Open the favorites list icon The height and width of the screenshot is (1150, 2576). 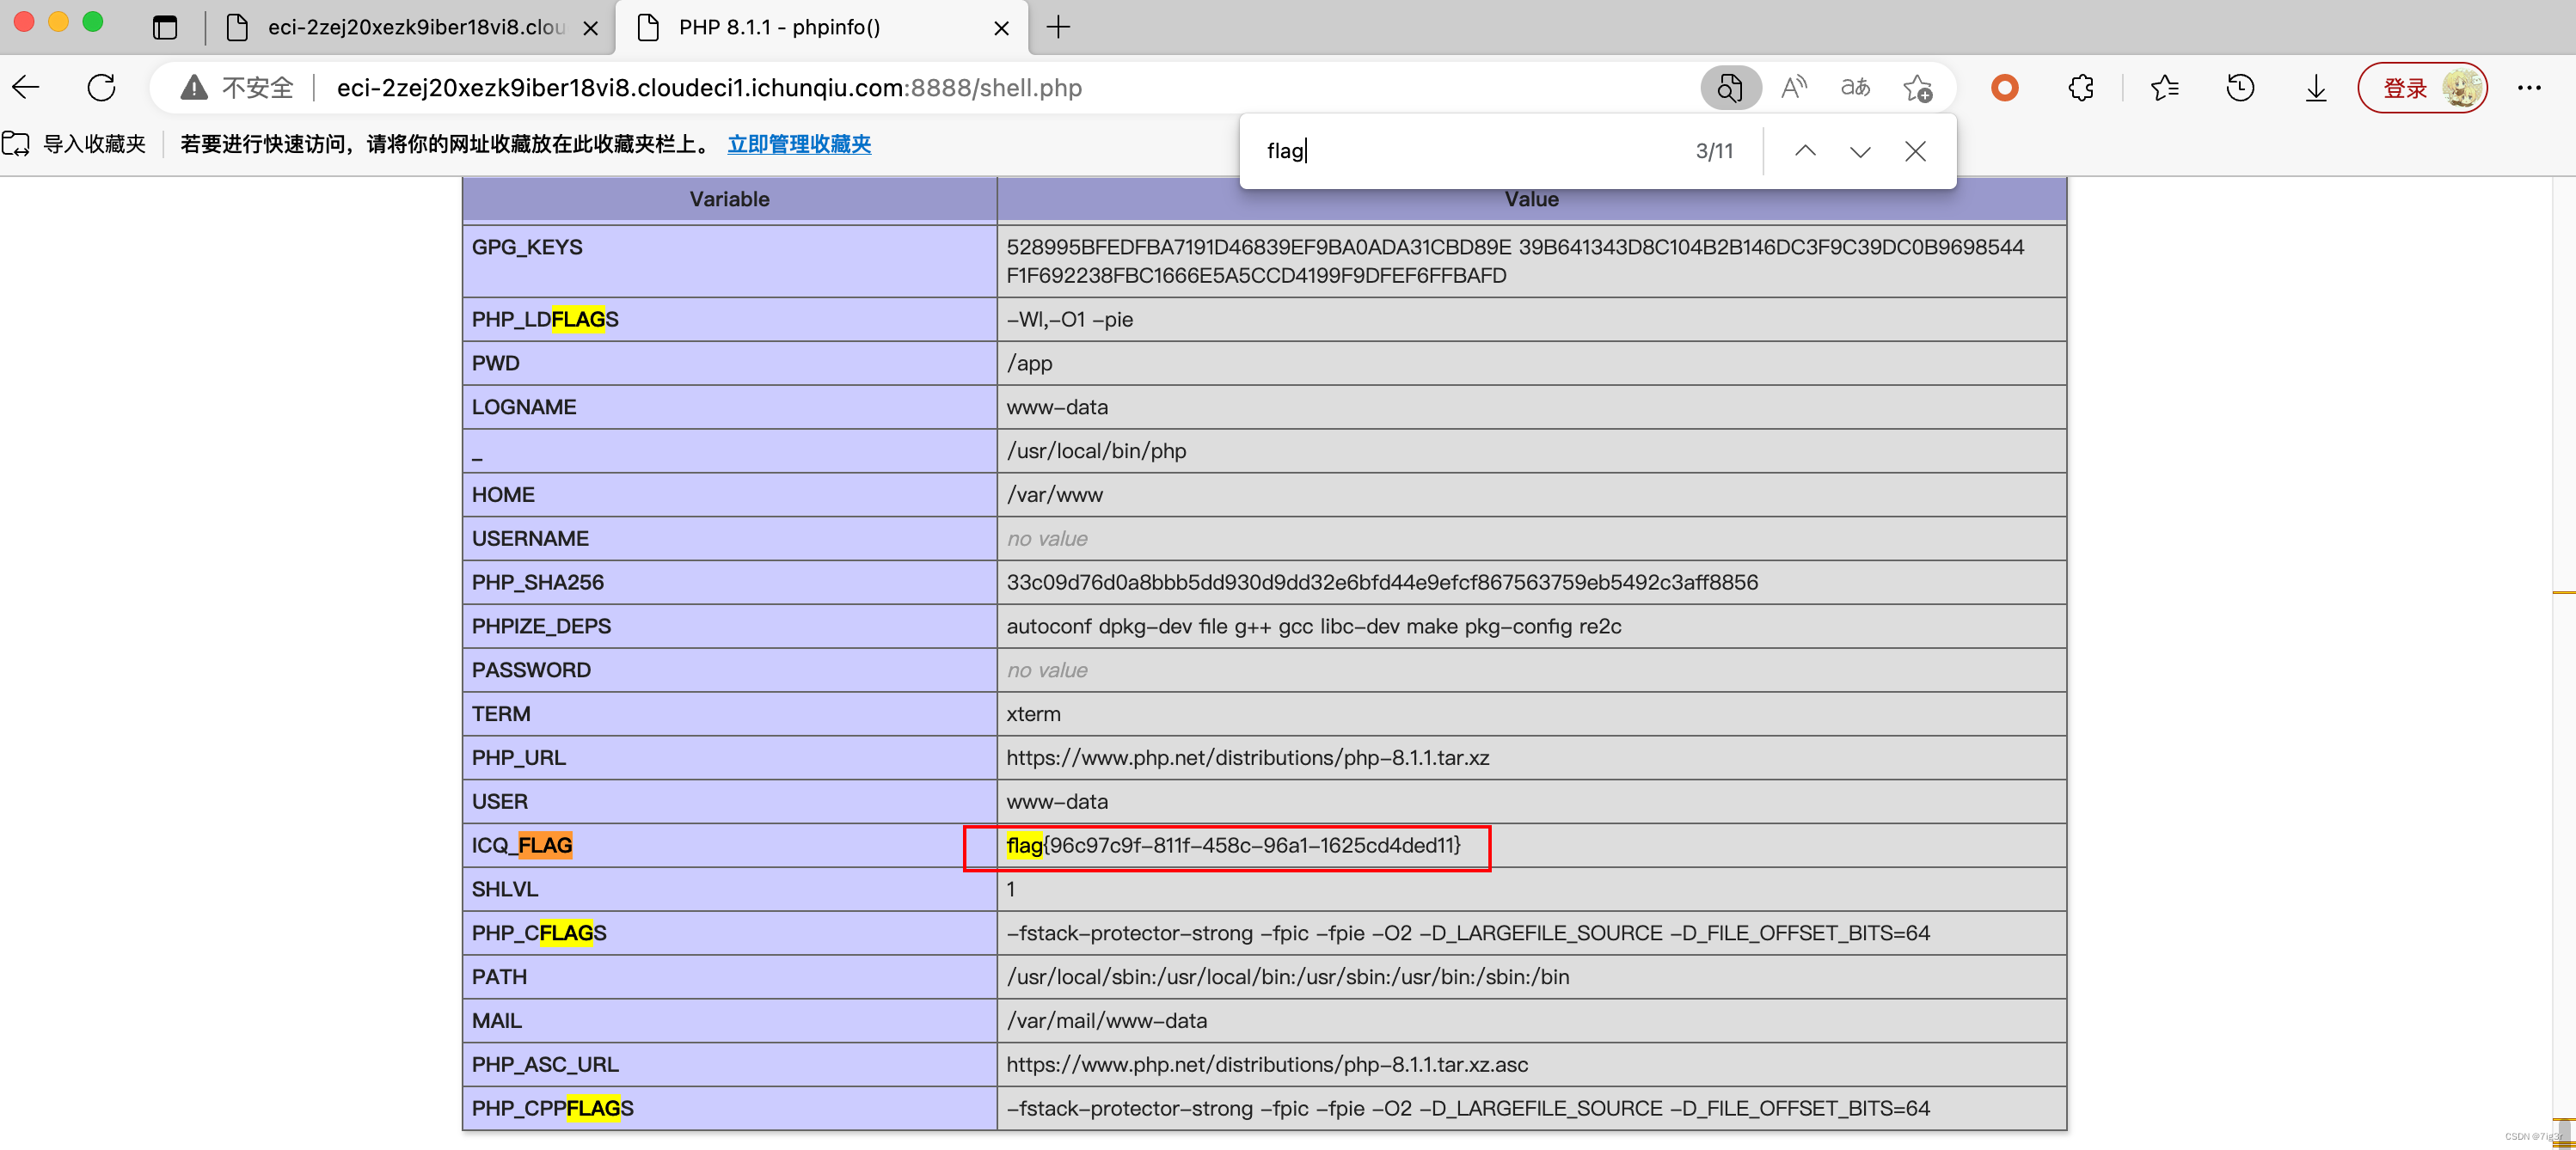(2164, 88)
